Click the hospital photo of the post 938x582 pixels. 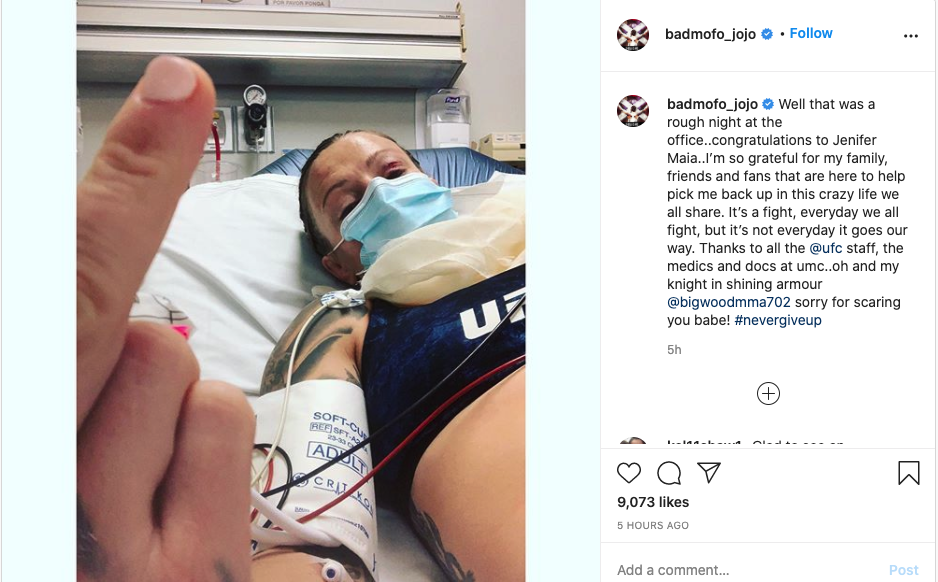[301, 291]
